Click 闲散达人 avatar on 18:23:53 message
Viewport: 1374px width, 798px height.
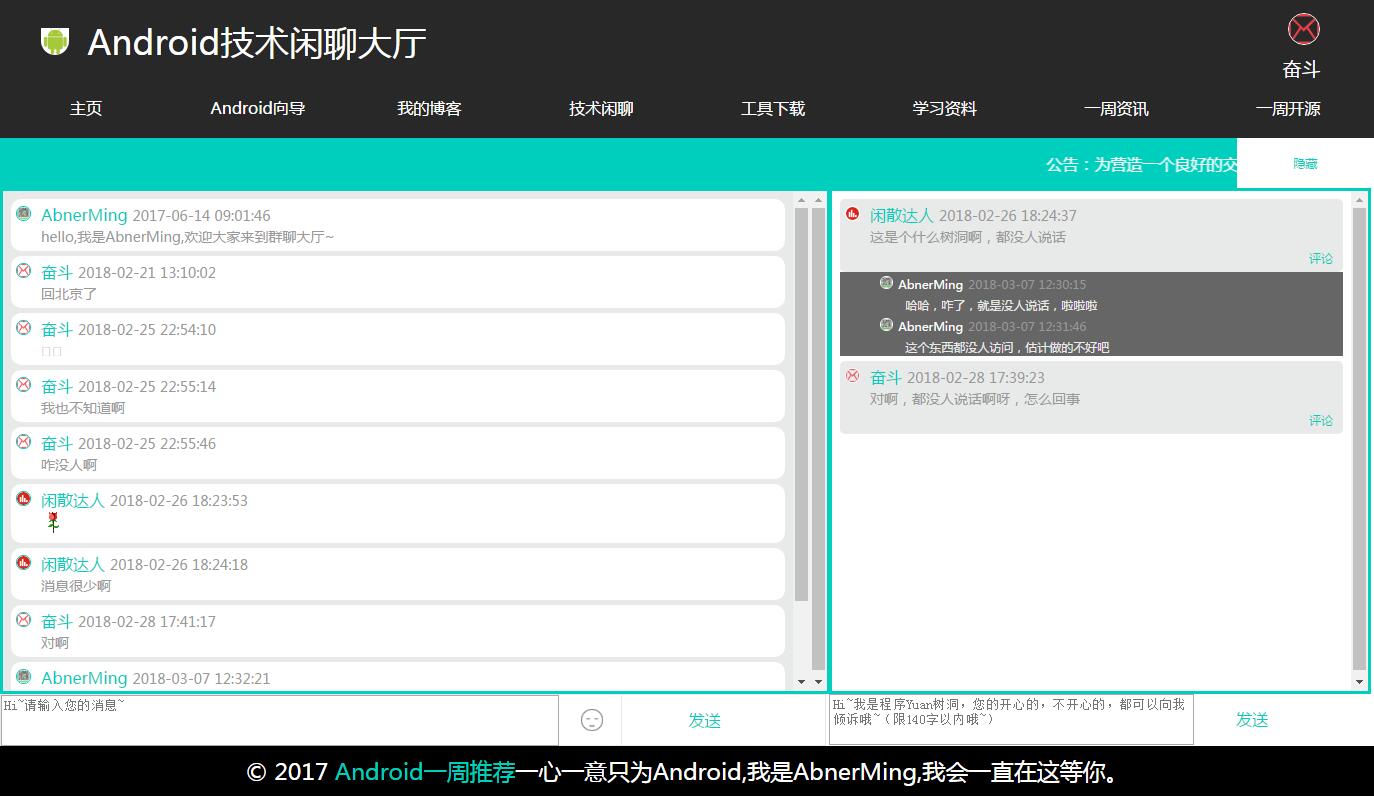[x=24, y=499]
